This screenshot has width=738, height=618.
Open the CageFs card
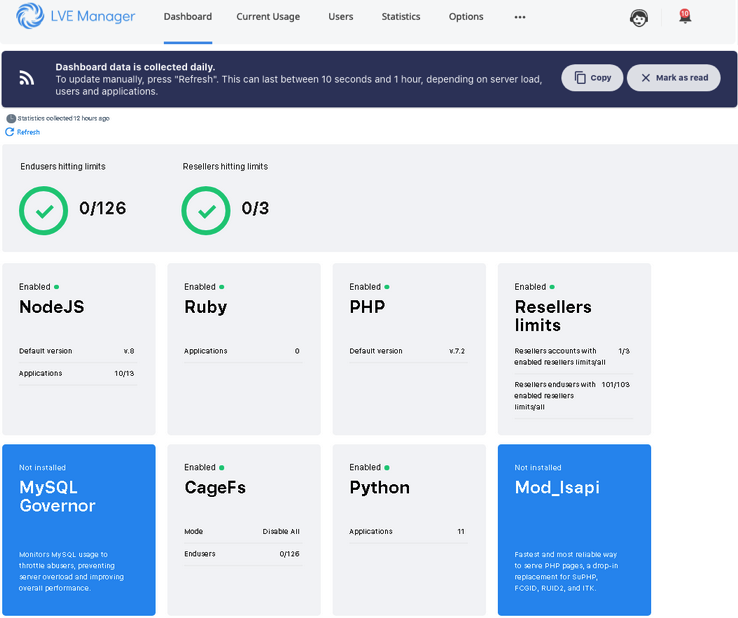[x=244, y=529]
